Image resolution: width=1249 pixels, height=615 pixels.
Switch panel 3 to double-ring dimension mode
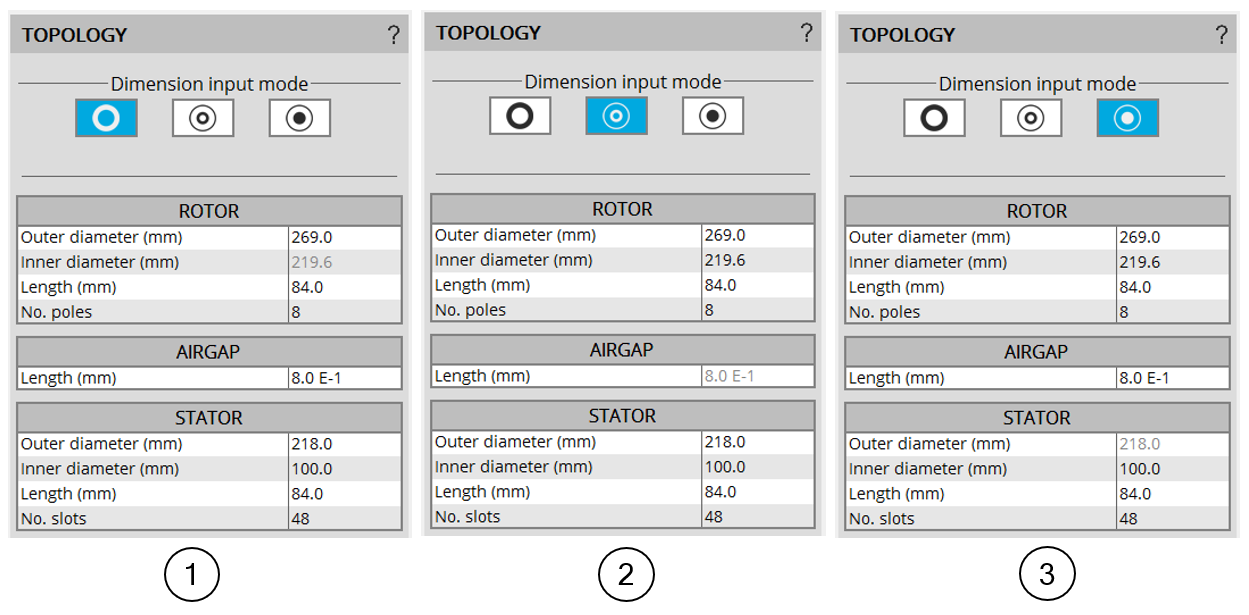[x=1031, y=118]
